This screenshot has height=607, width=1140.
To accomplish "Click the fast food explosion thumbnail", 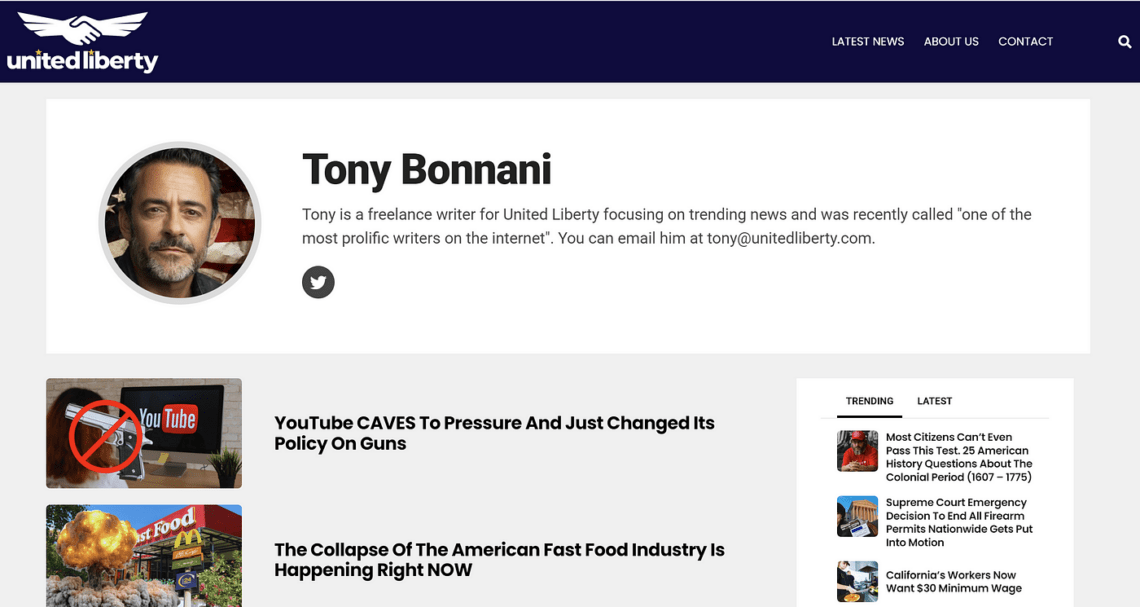I will pyautogui.click(x=144, y=556).
